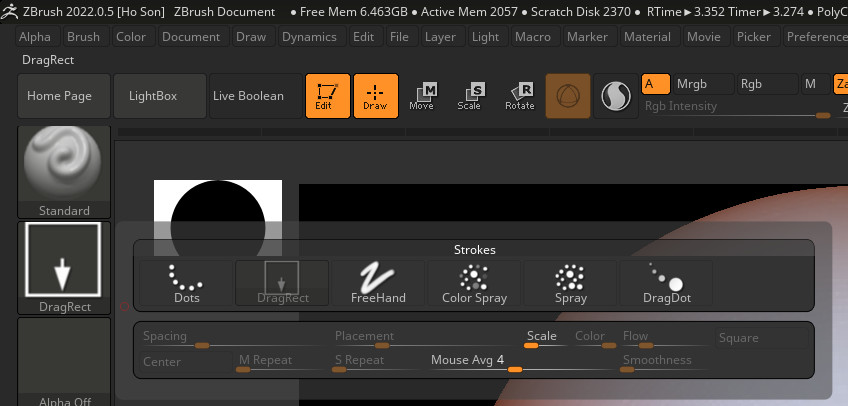This screenshot has height=406, width=848.
Task: Enable the A channel button
Action: [656, 84]
